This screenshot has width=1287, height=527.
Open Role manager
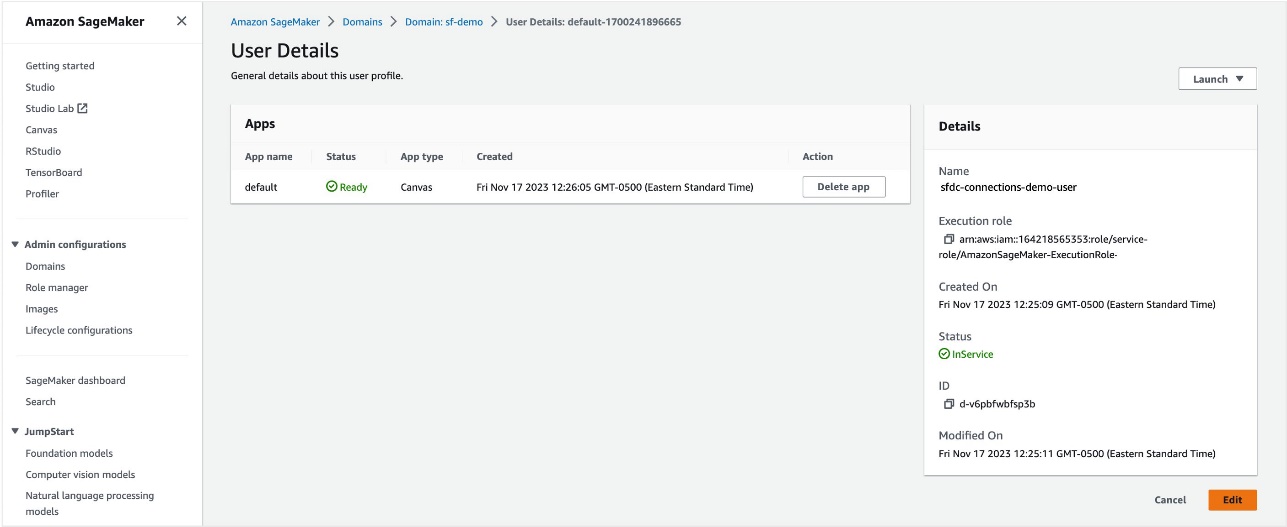[57, 287]
